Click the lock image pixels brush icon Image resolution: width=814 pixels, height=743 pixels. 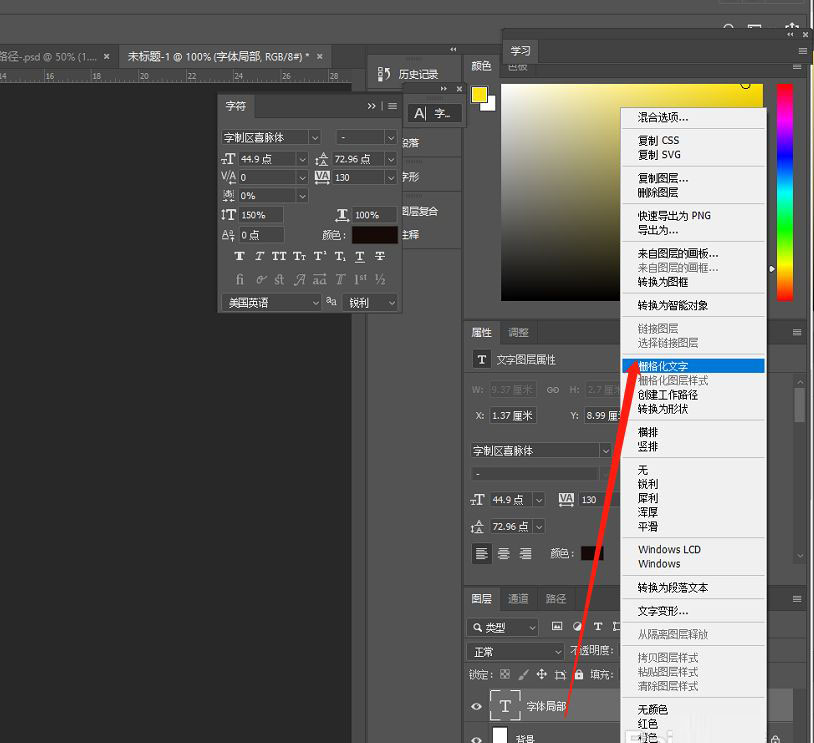pos(523,675)
